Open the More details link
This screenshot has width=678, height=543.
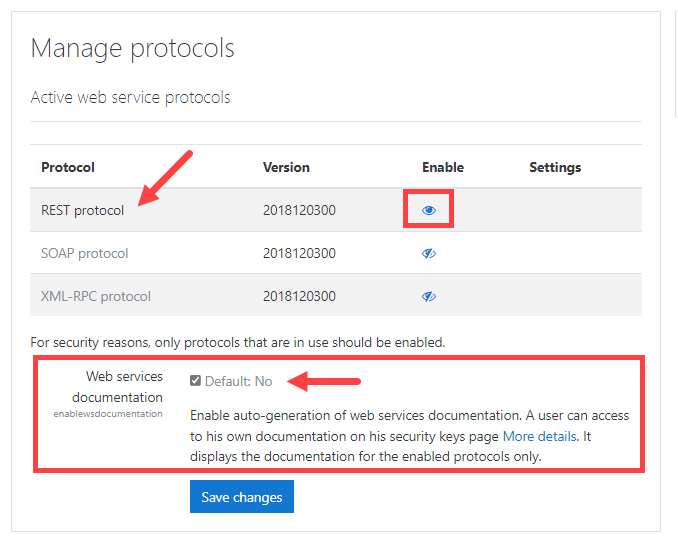pos(539,436)
